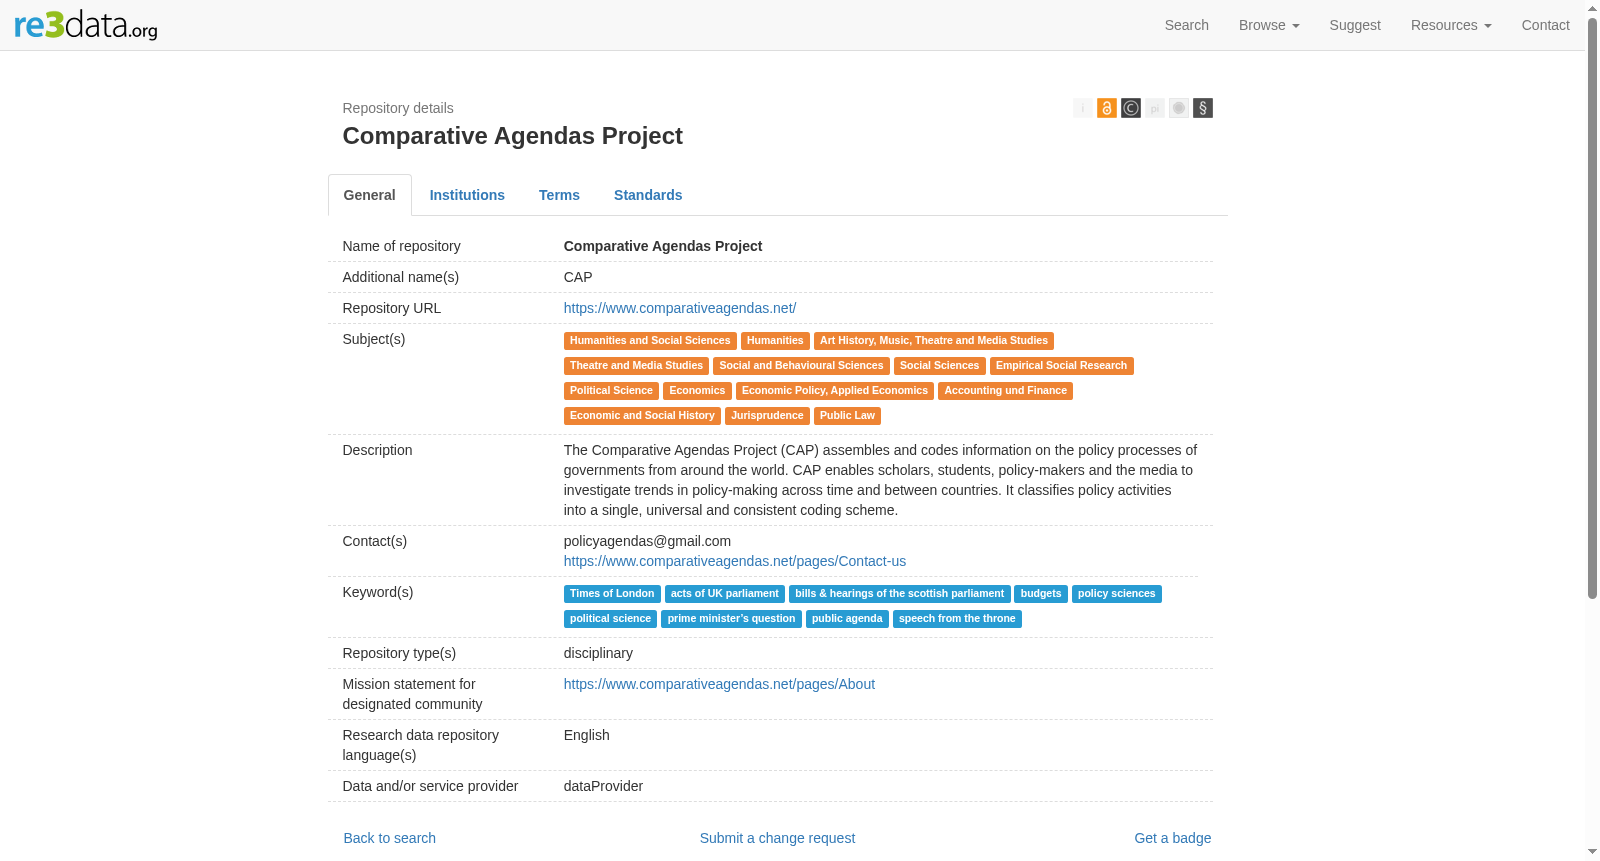Viewport: 1600px width, 861px height.
Task: Click the 'policy sciences' keyword tag
Action: pos(1116,594)
